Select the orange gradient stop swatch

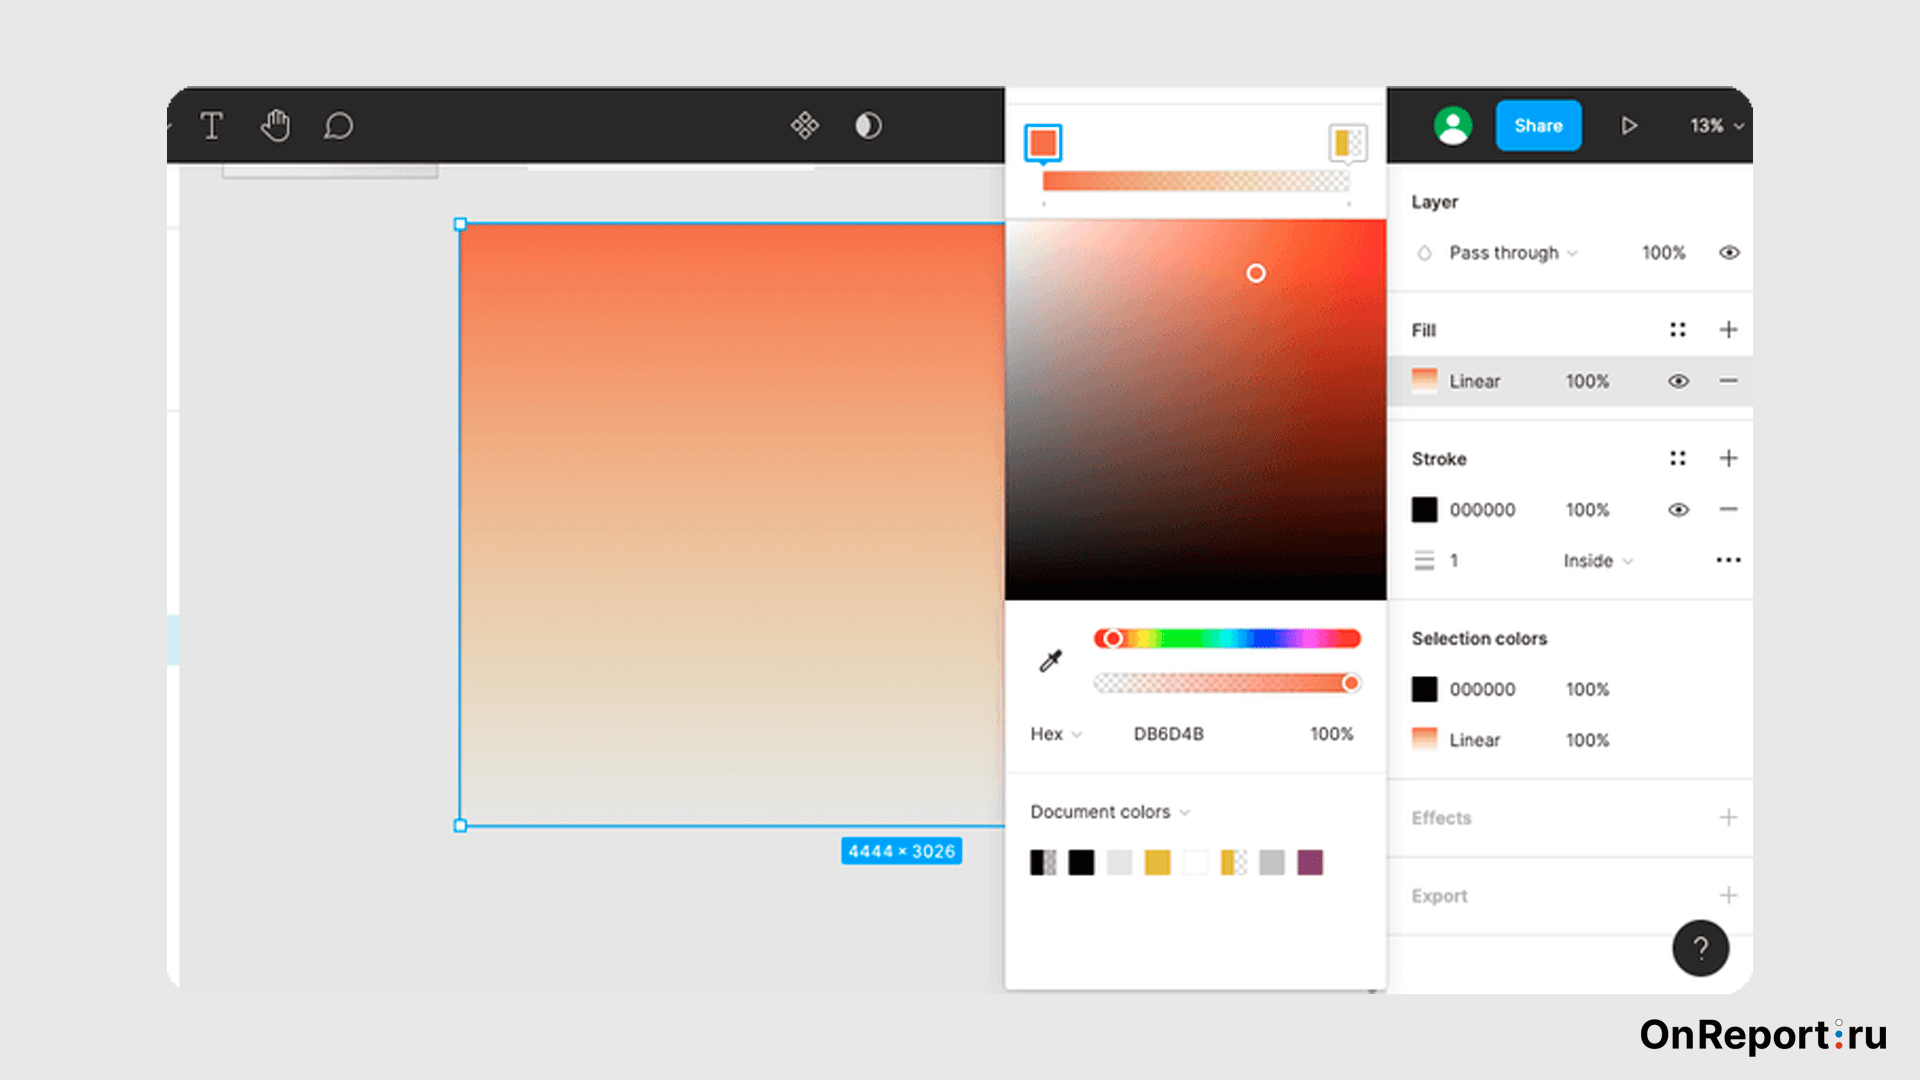(x=1043, y=143)
